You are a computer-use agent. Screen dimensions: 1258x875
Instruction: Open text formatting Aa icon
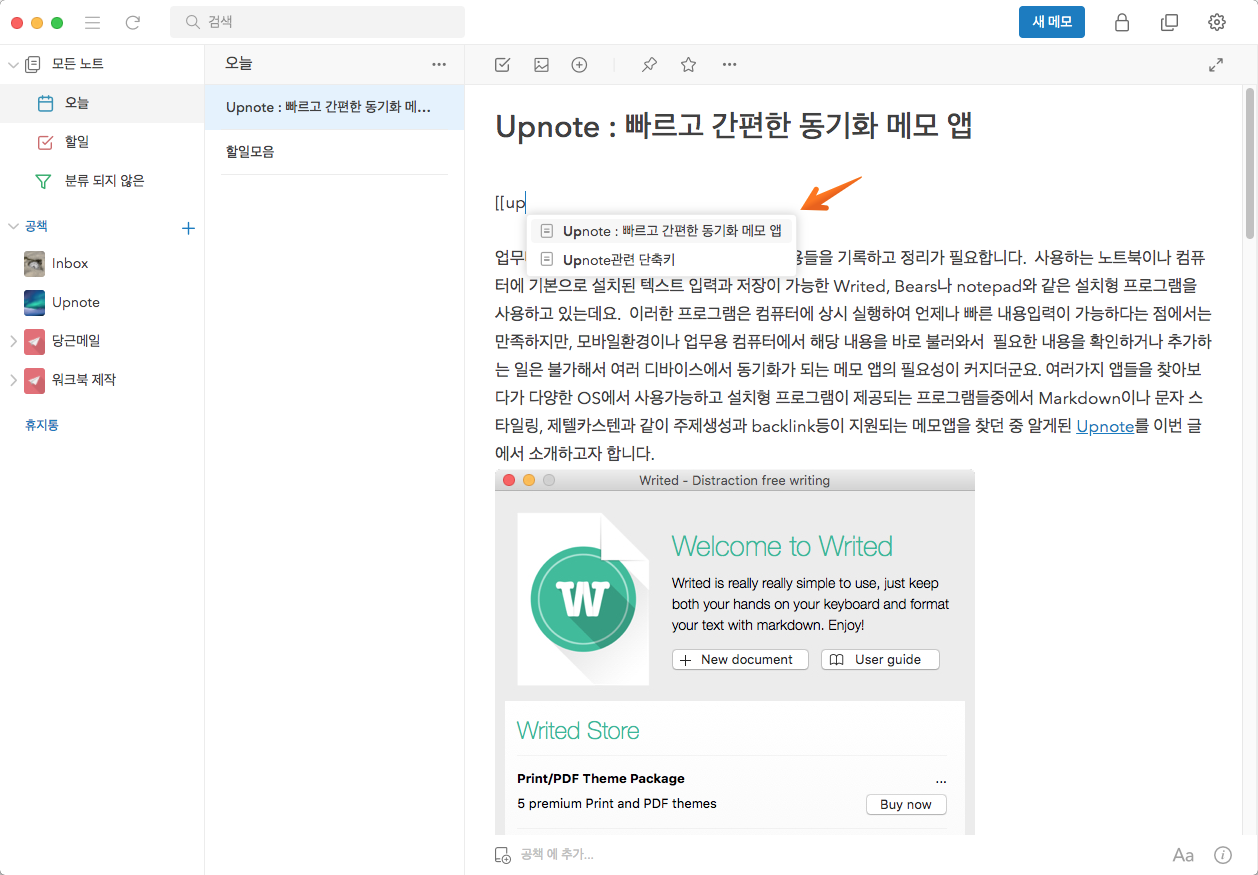pyautogui.click(x=1183, y=855)
